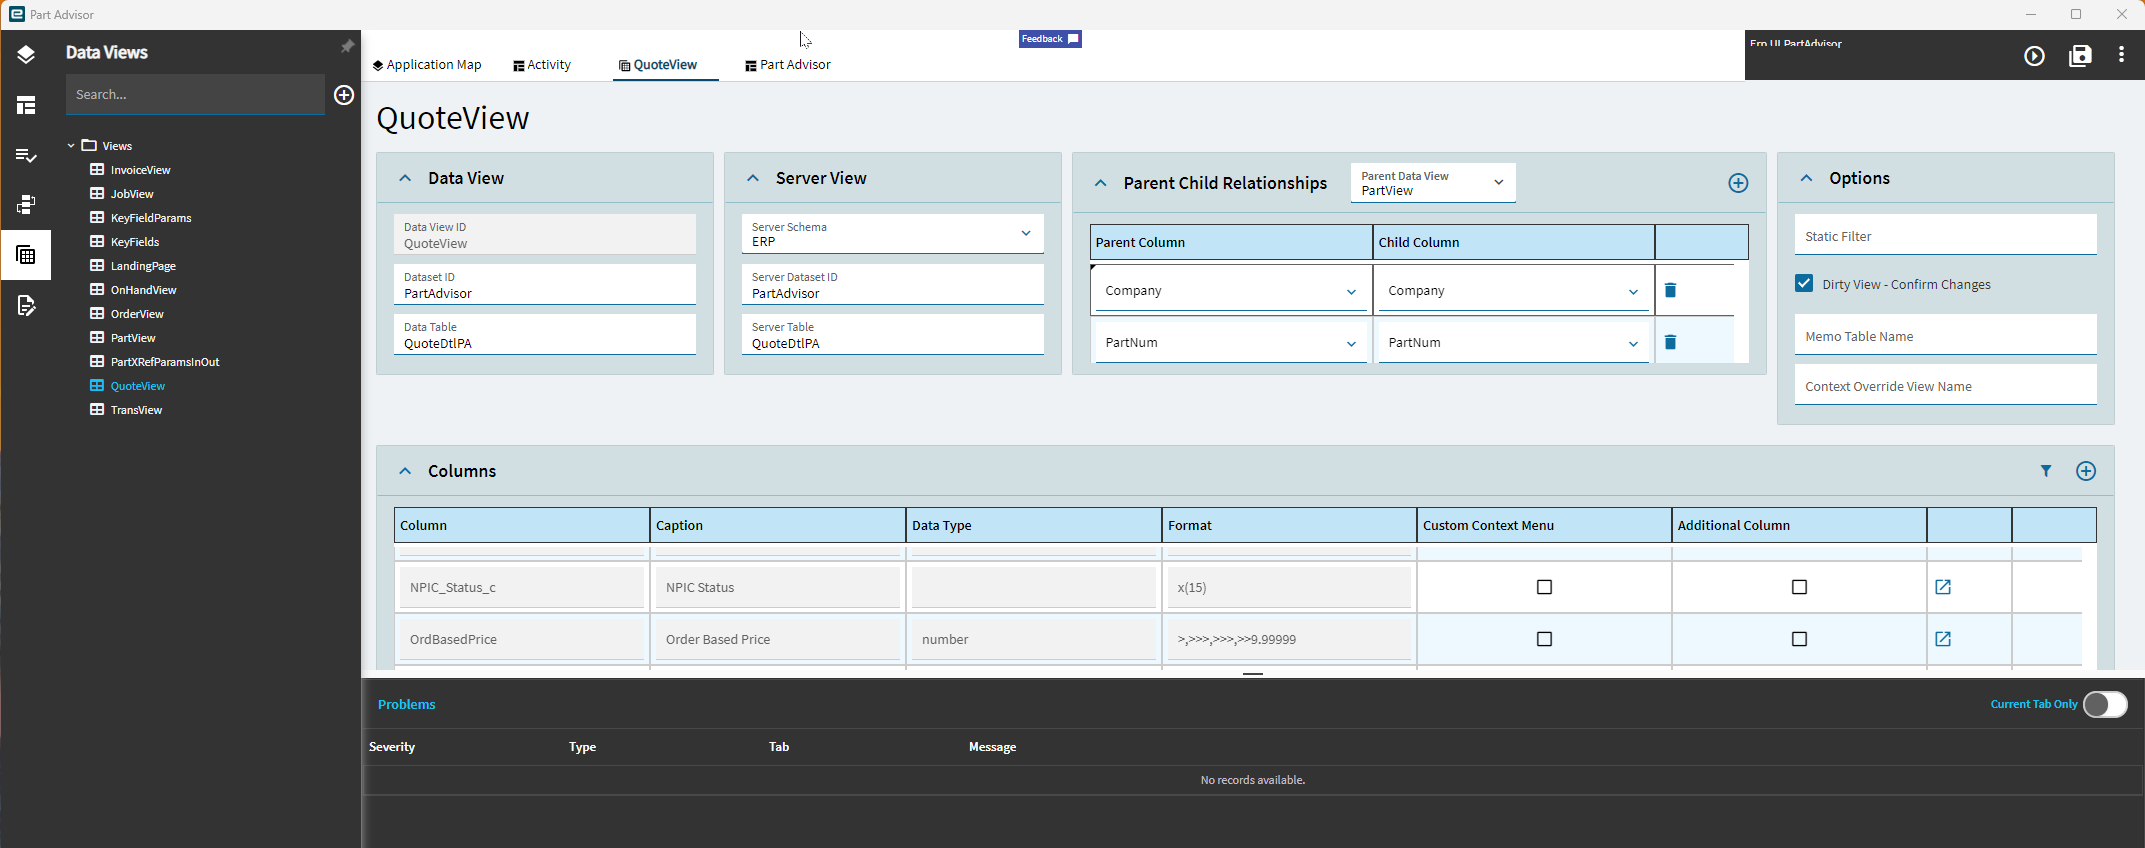Click the save disk icon in top toolbar

pos(2080,56)
